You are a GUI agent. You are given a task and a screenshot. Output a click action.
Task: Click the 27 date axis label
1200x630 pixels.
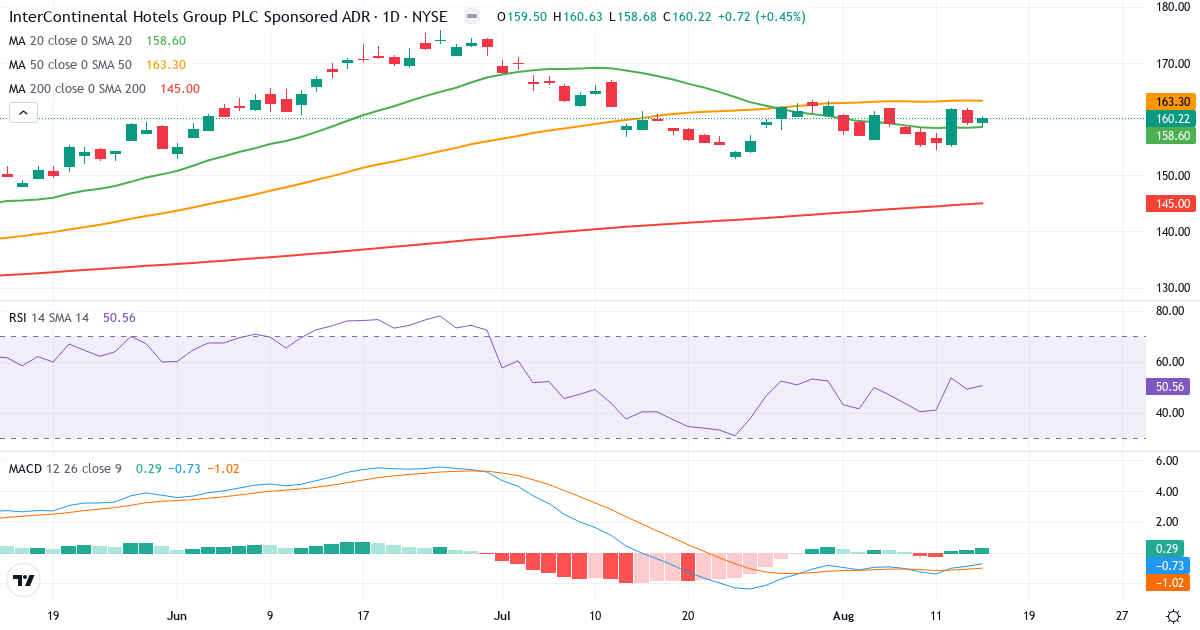(1122, 616)
